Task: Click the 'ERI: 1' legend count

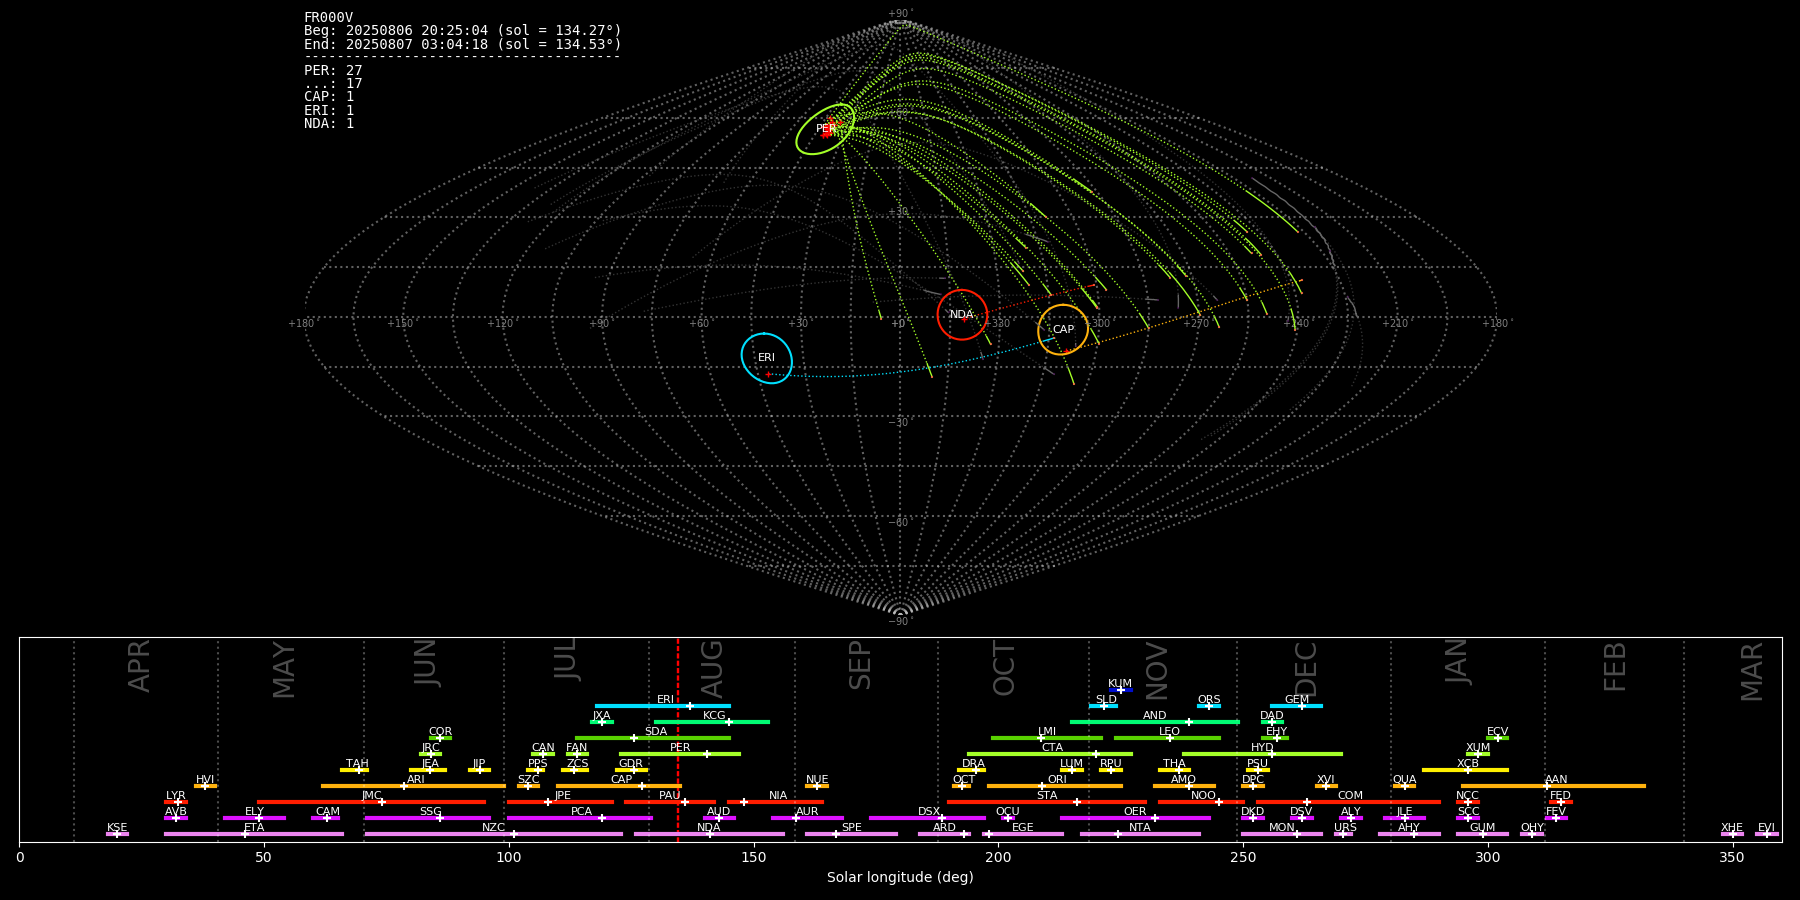Action: tap(329, 110)
